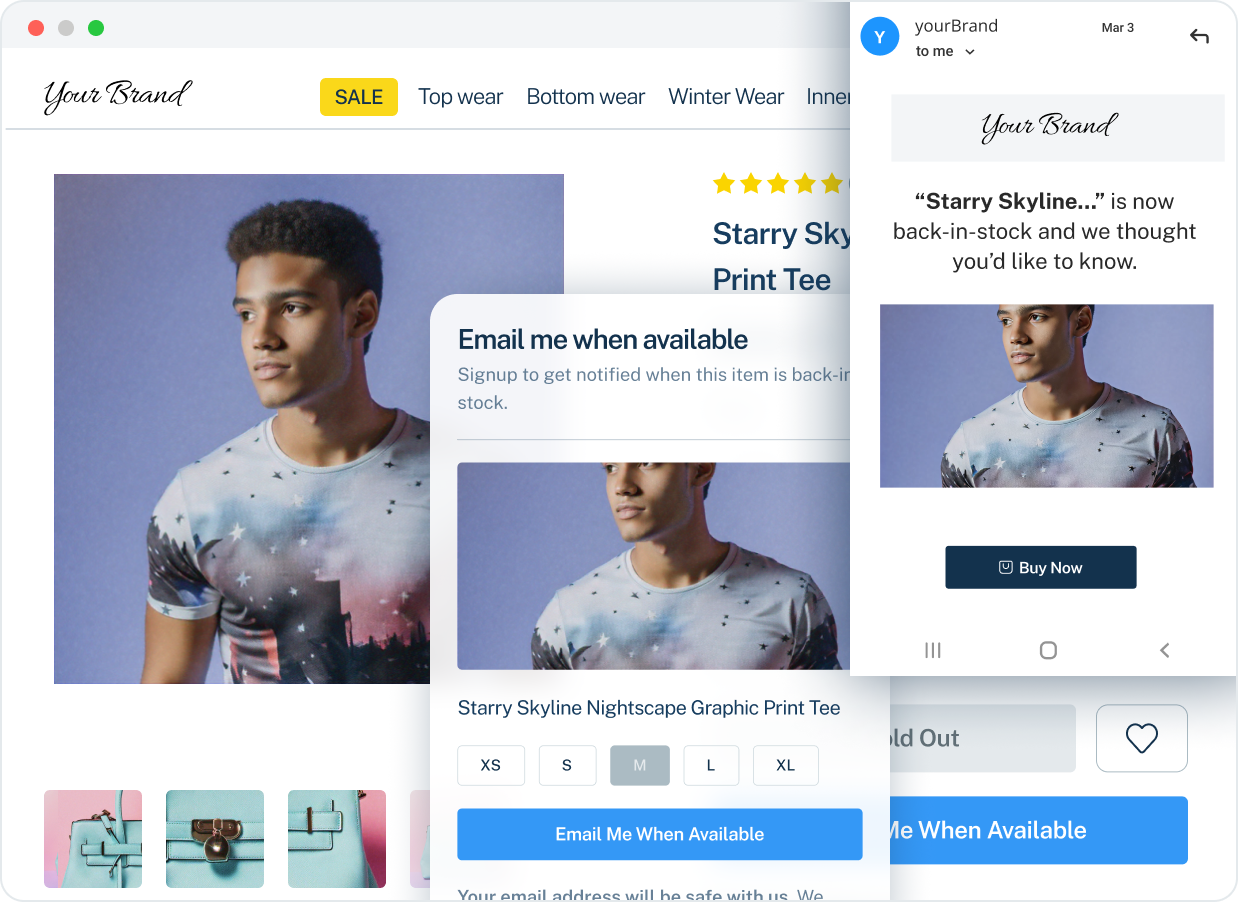This screenshot has height=902, width=1238.
Task: Click the Your Brand logo in site header
Action: 117,96
